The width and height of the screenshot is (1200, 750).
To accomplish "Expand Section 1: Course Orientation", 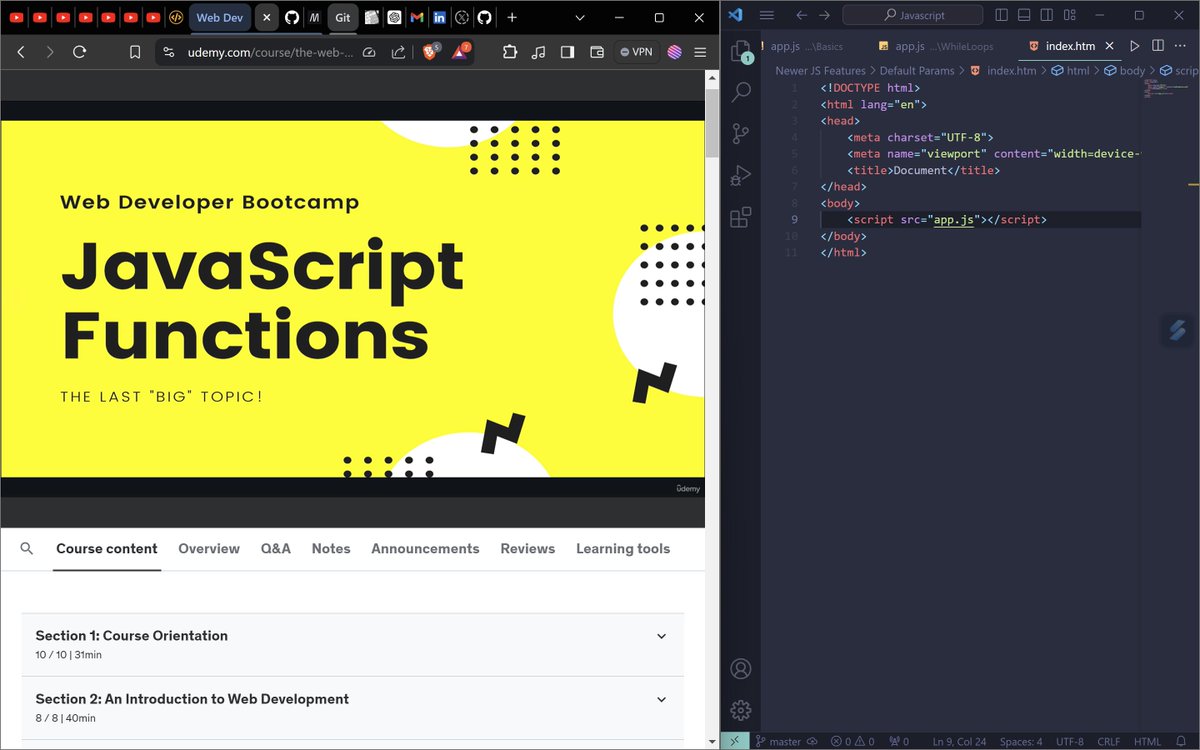I will (x=352, y=645).
